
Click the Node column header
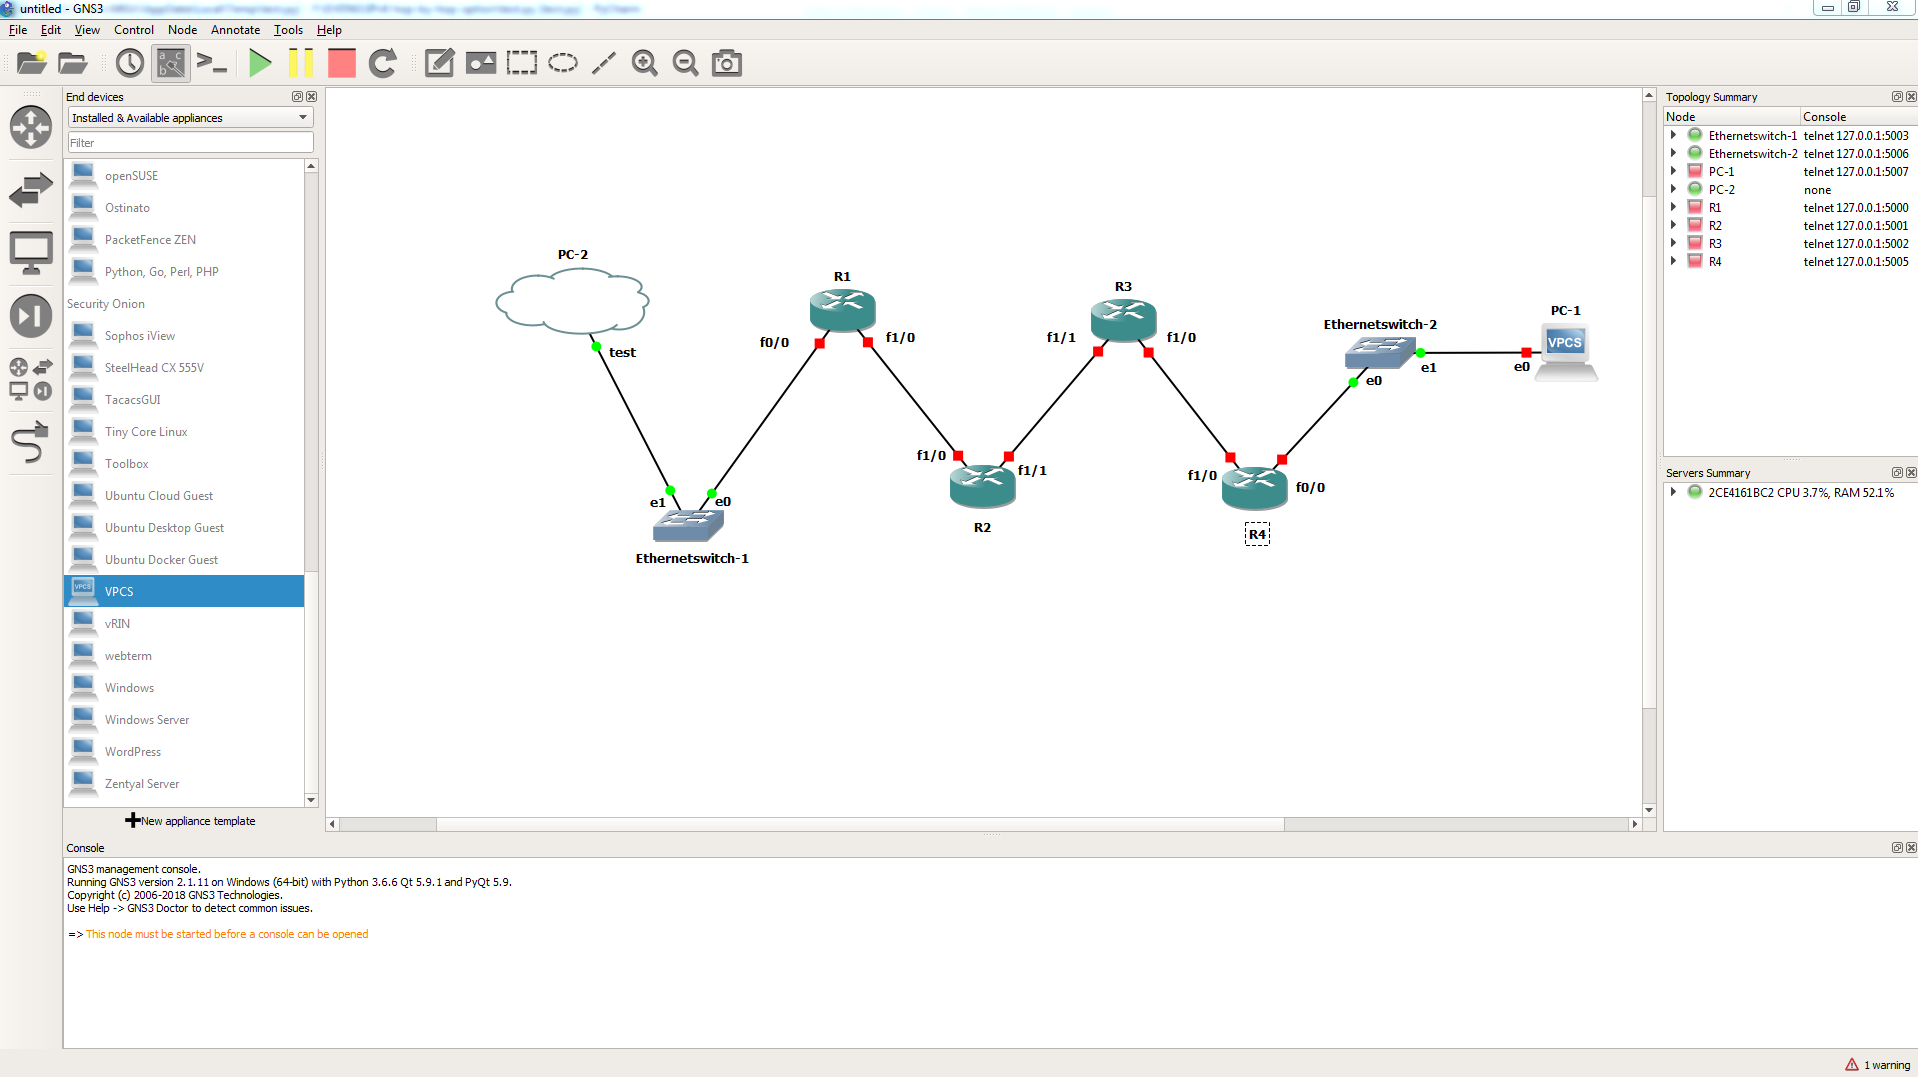1731,117
